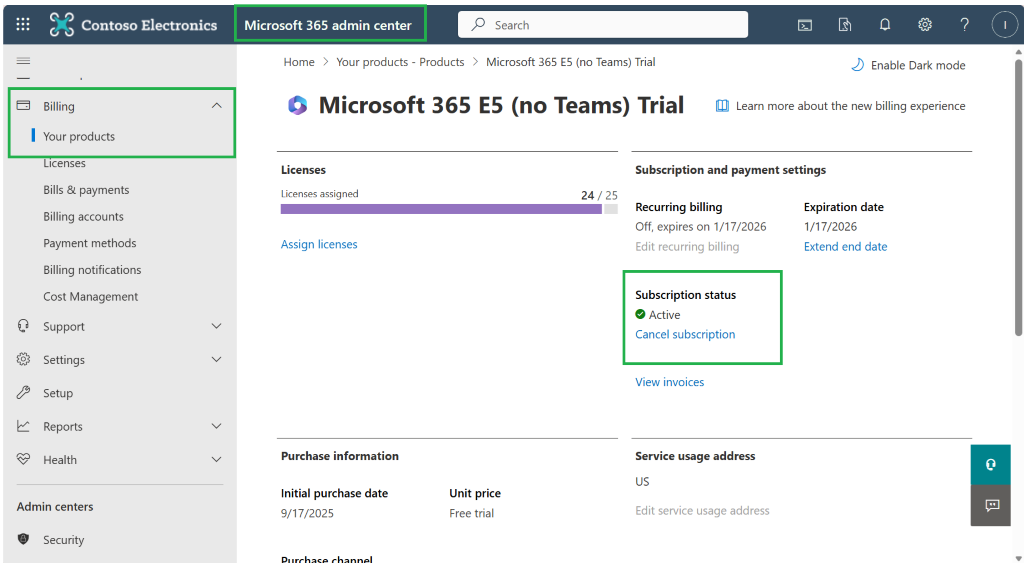Expand the Reports section chevron
The width and height of the screenshot is (1024, 563).
click(x=217, y=426)
